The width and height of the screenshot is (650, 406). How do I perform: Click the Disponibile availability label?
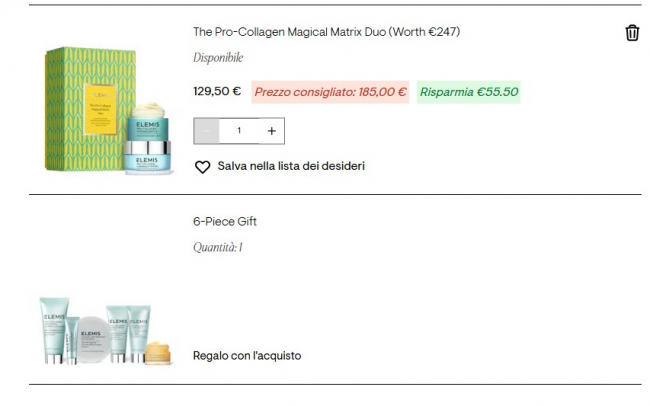point(218,58)
